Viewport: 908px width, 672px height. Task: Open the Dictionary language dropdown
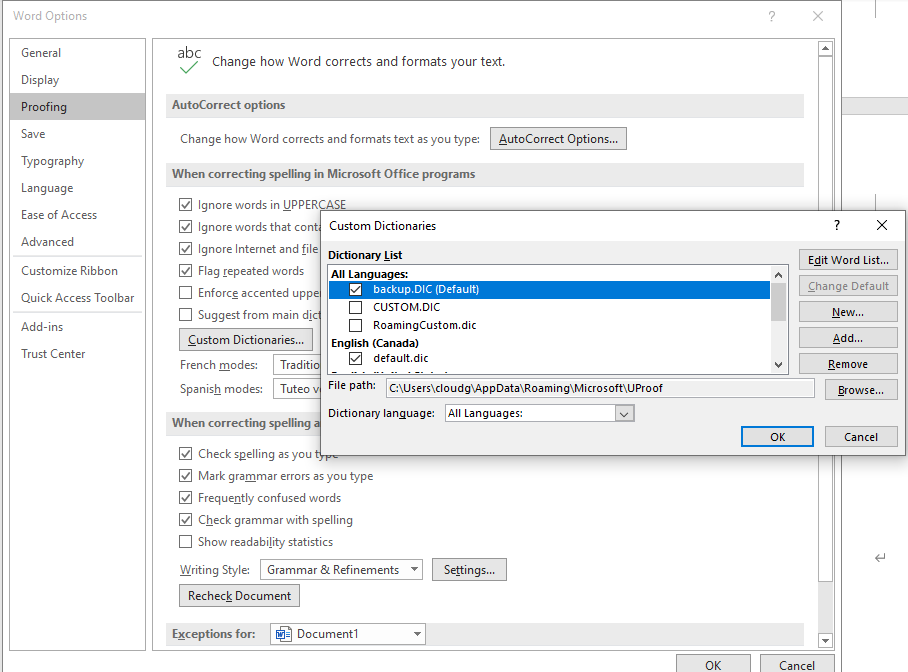pos(624,413)
